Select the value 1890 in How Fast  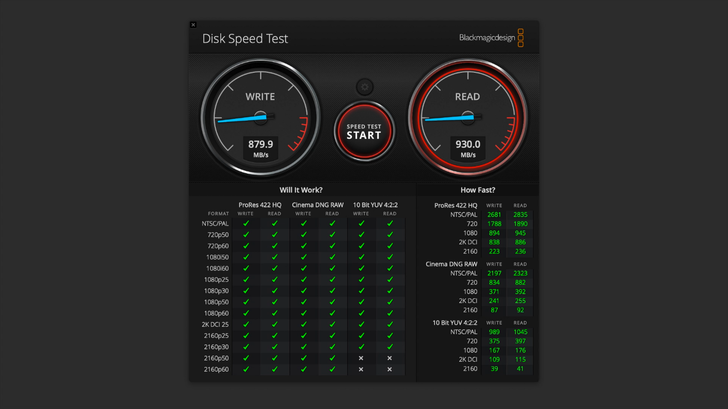coord(520,224)
